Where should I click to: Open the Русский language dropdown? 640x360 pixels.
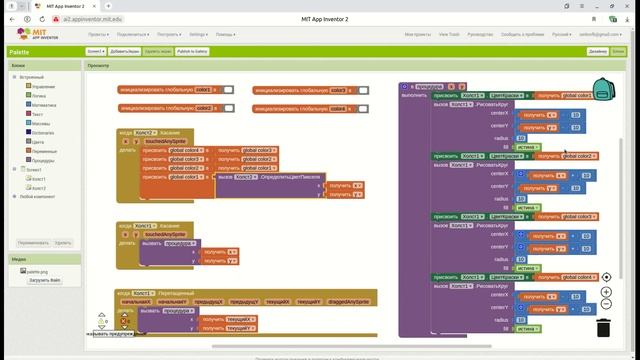562,35
